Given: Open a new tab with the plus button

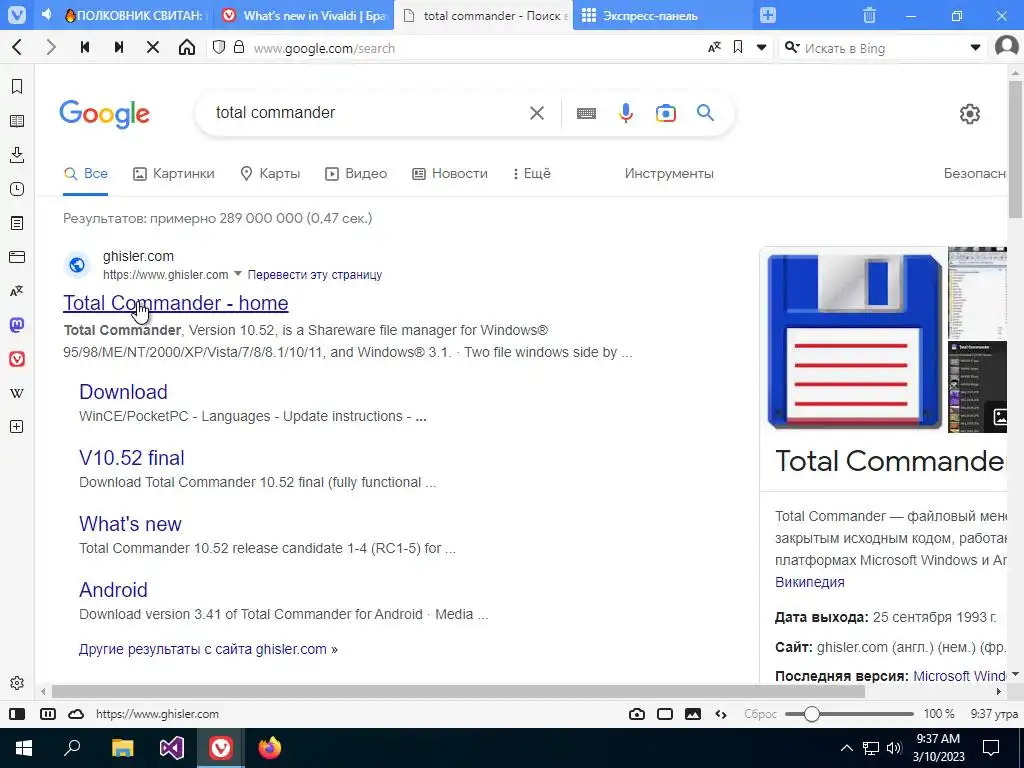Looking at the screenshot, I should click(768, 15).
